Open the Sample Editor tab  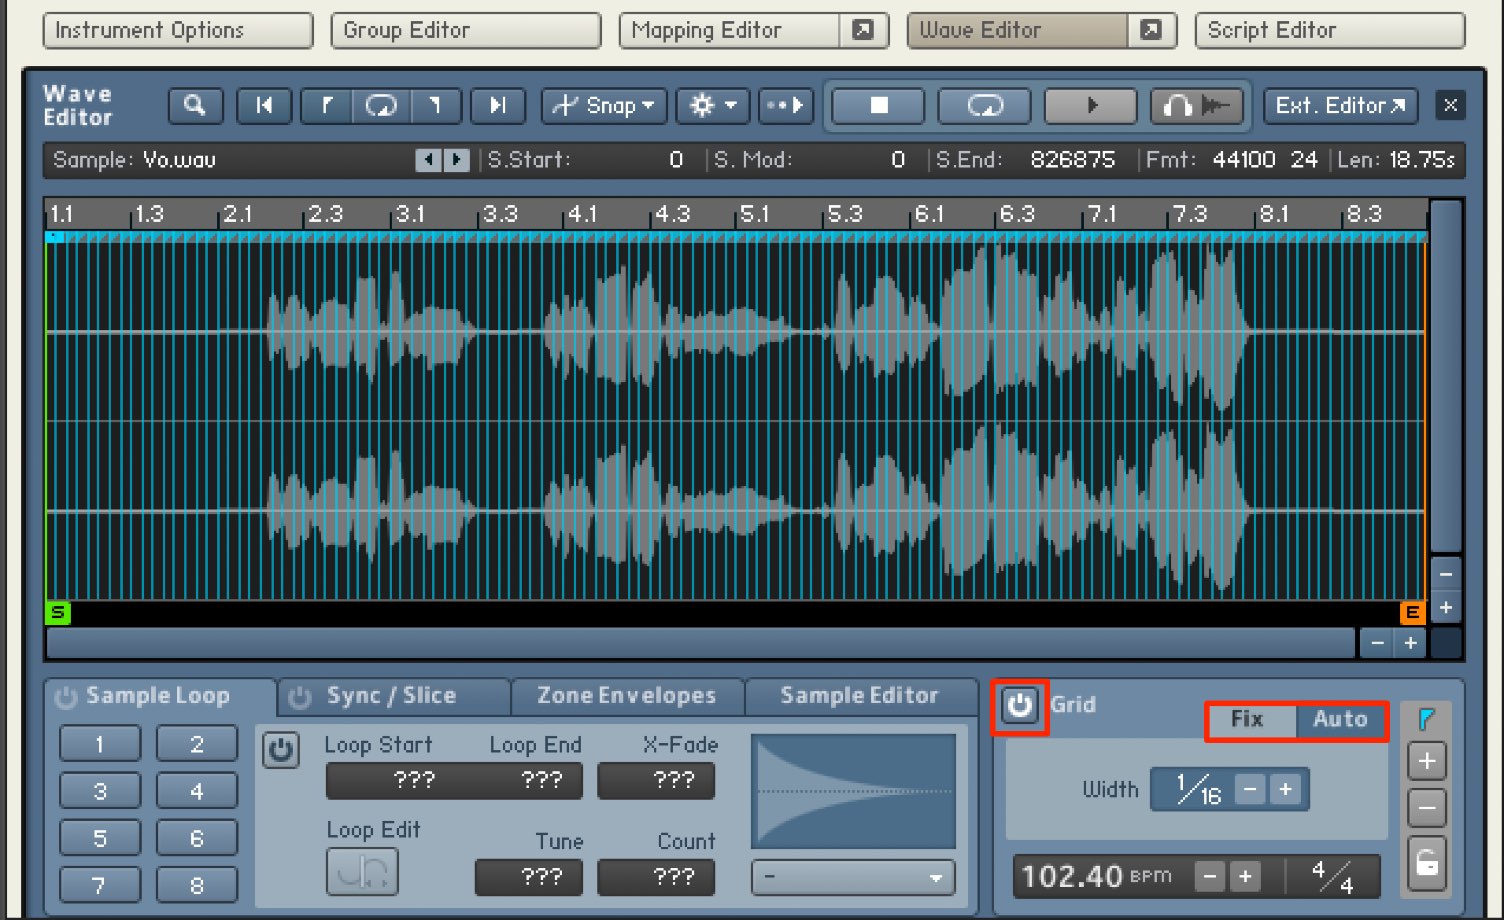(860, 696)
